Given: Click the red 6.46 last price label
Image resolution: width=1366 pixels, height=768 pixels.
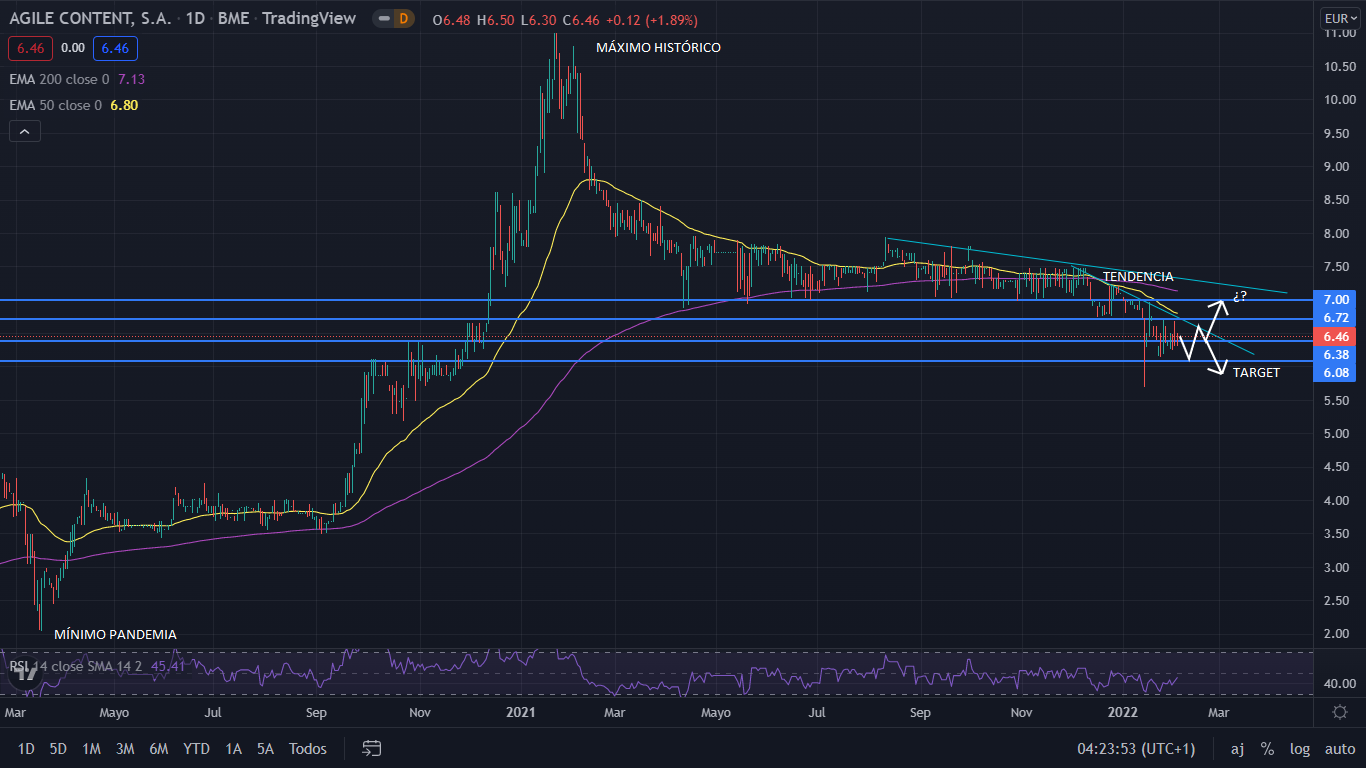Looking at the screenshot, I should click(x=1337, y=336).
